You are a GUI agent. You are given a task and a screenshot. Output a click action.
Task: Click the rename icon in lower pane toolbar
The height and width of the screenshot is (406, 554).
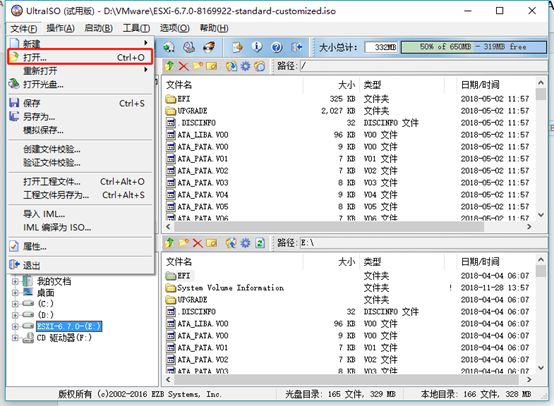click(x=211, y=243)
